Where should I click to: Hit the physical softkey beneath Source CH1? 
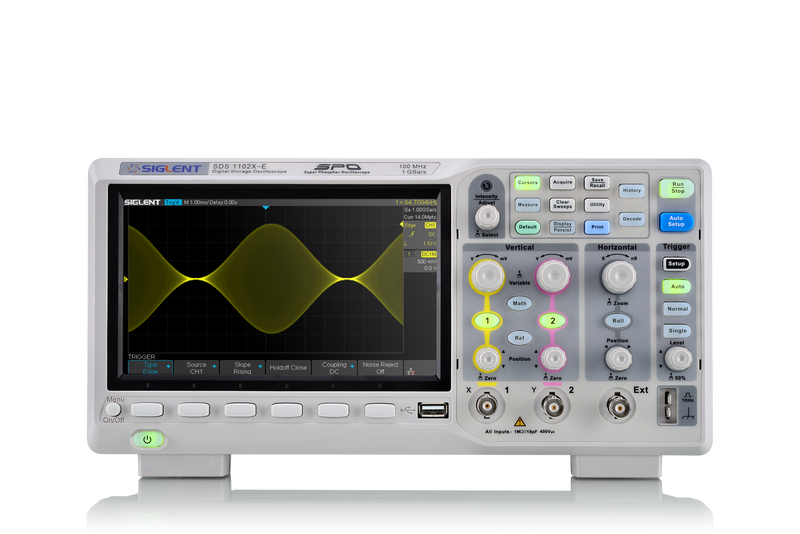pos(194,410)
